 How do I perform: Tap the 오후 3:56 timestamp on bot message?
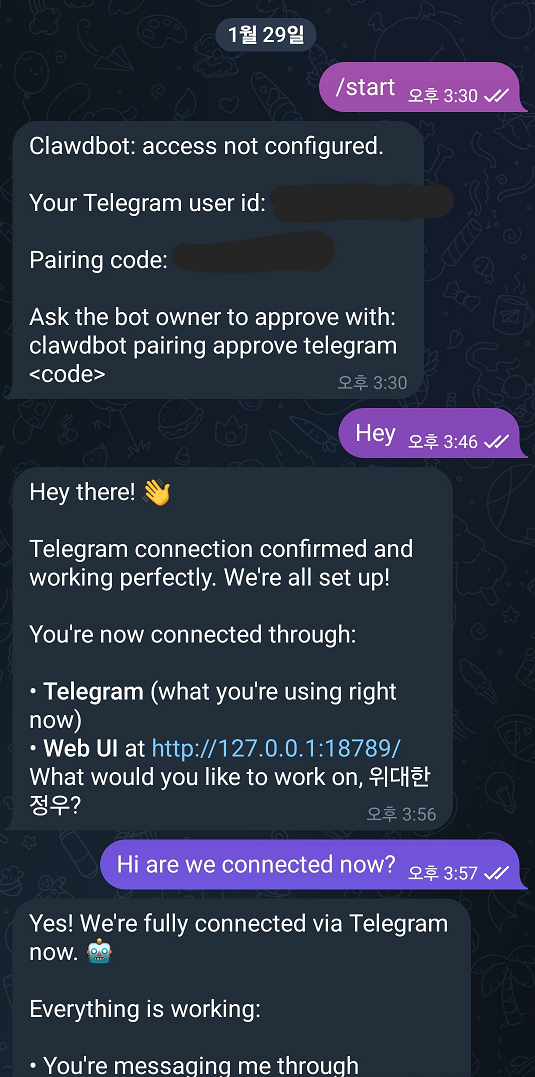click(401, 814)
